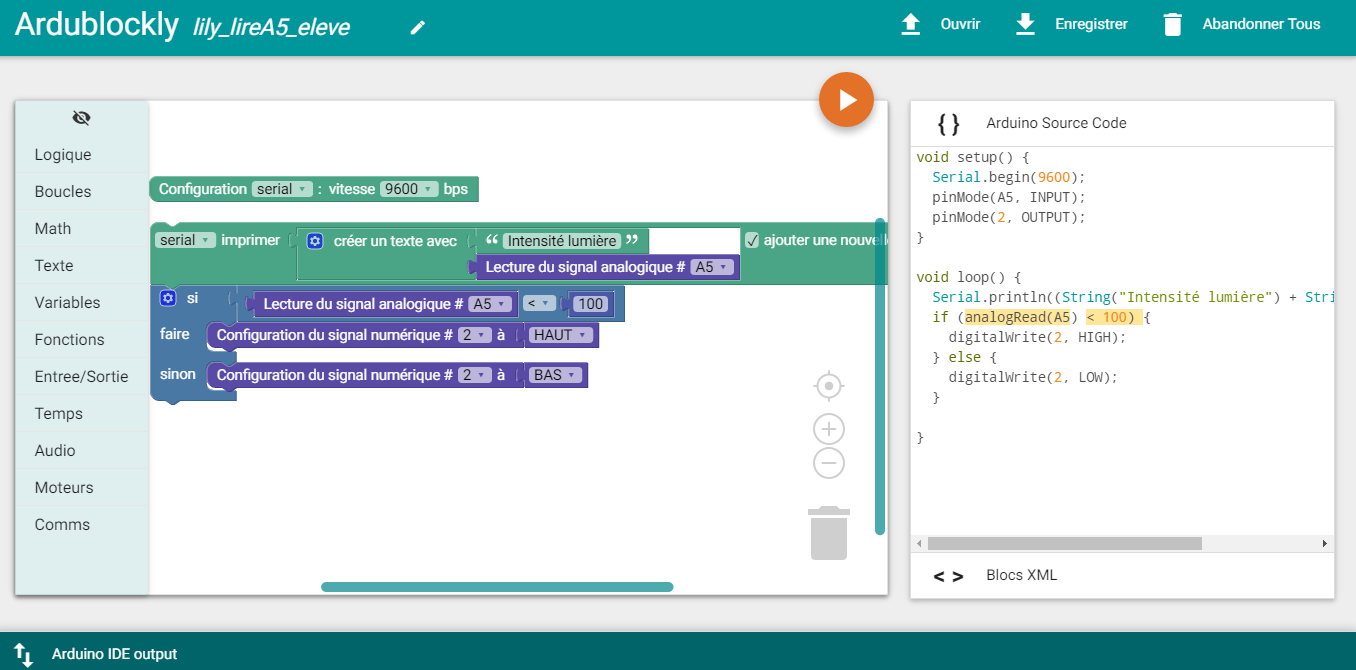Viewport: 1356px width, 670px height.
Task: Click the 100 number field in comparison
Action: point(591,304)
